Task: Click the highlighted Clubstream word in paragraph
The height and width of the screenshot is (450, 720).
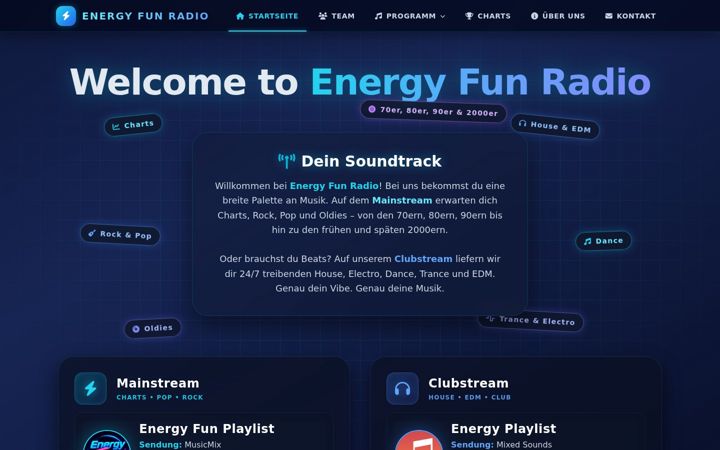Action: click(x=423, y=259)
